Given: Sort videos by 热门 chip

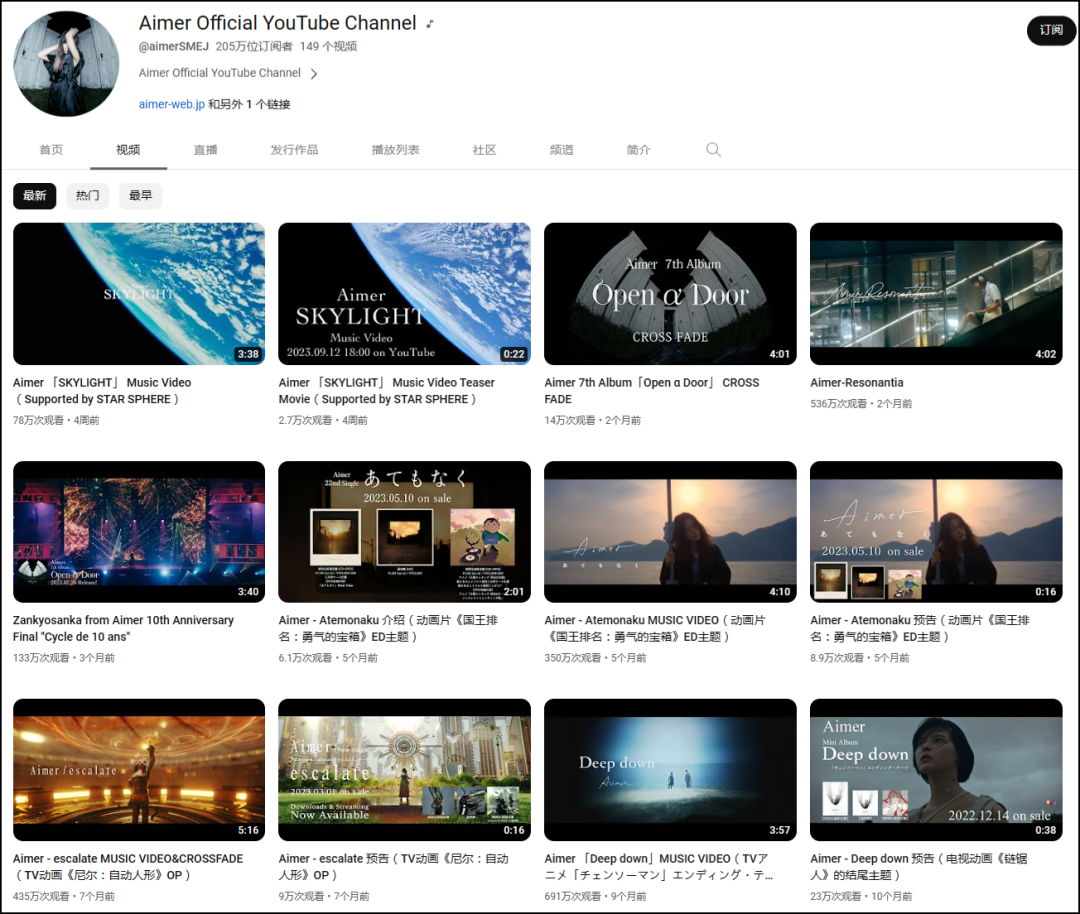Looking at the screenshot, I should (87, 196).
